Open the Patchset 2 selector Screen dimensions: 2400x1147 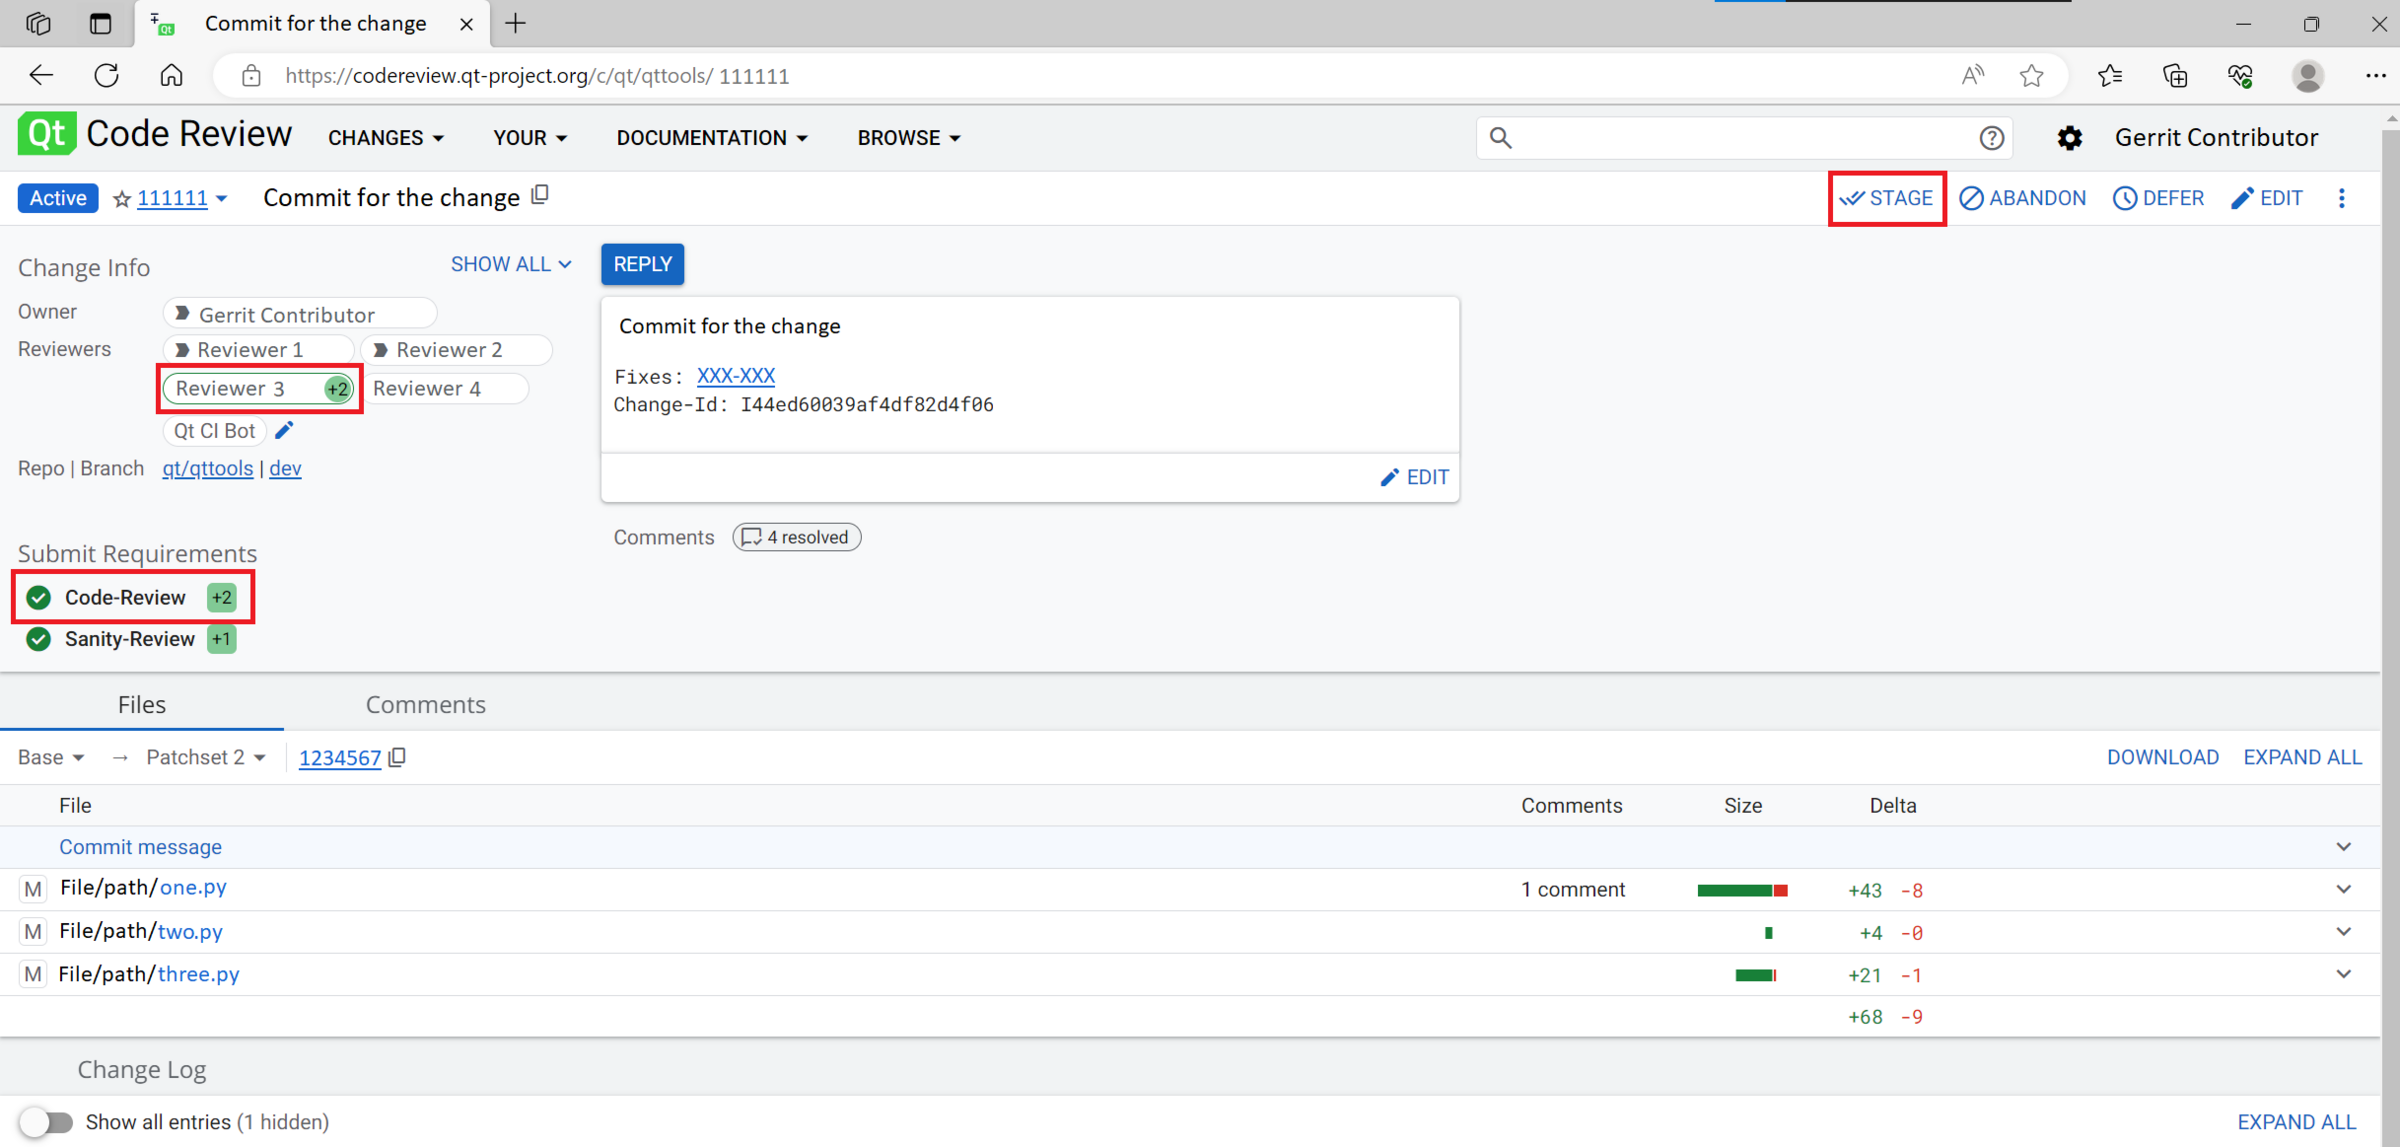pos(204,757)
